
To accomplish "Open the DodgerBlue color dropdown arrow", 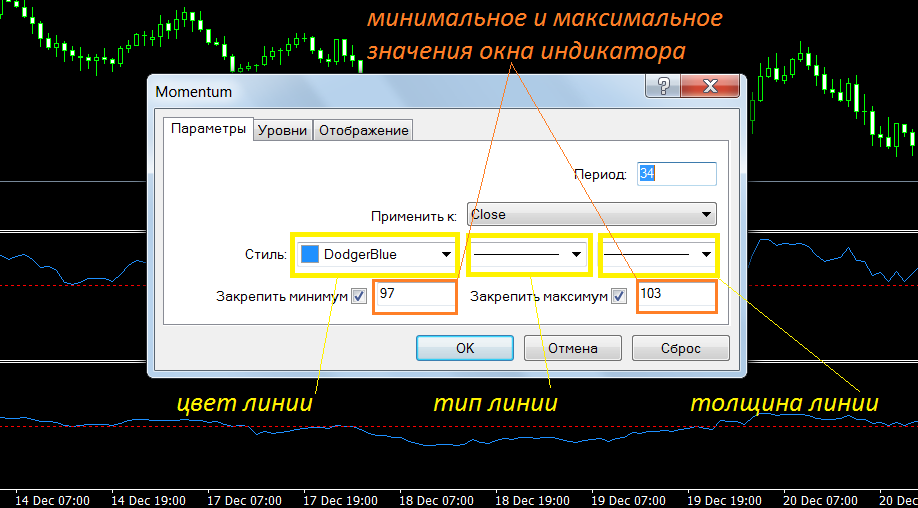I will (446, 254).
